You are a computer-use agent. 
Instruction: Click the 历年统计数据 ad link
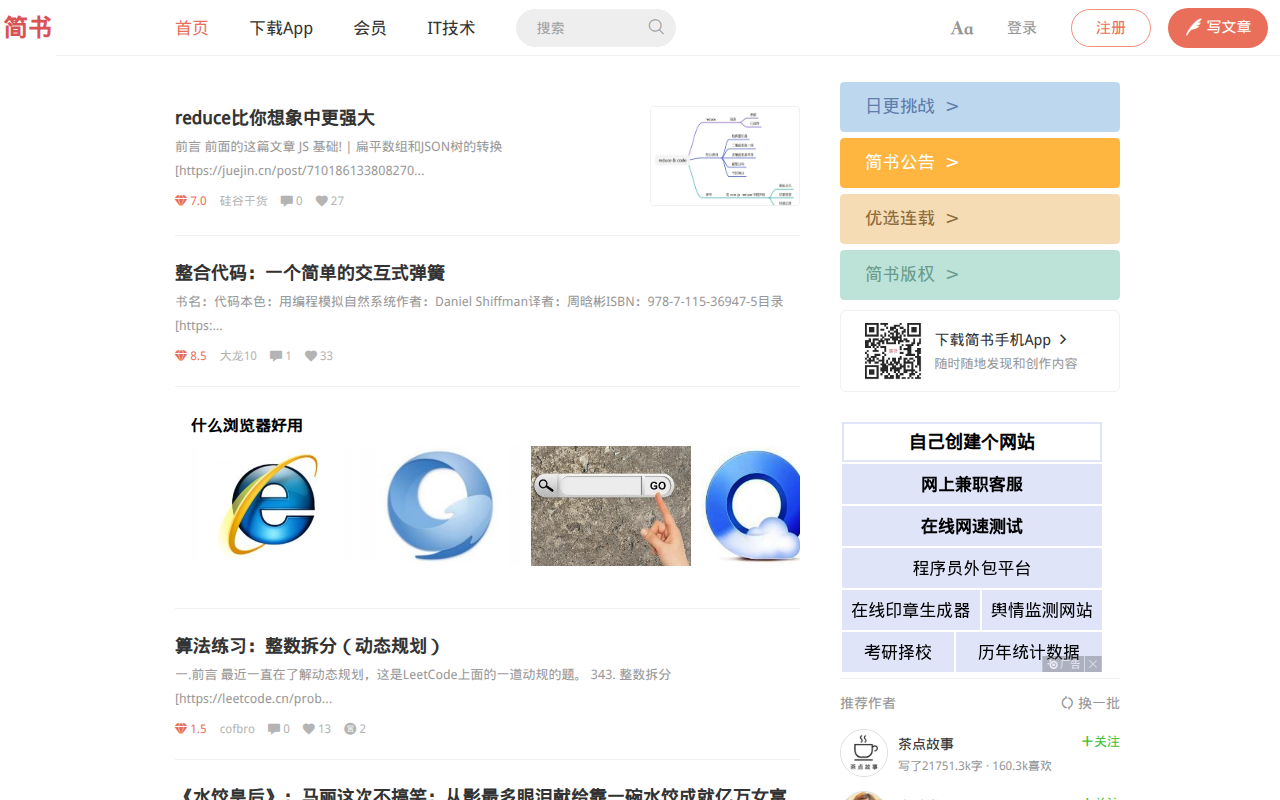click(1029, 652)
